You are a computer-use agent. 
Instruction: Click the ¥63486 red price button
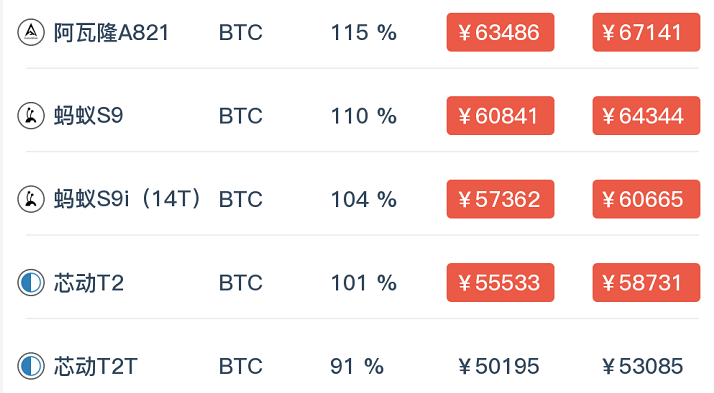(500, 32)
